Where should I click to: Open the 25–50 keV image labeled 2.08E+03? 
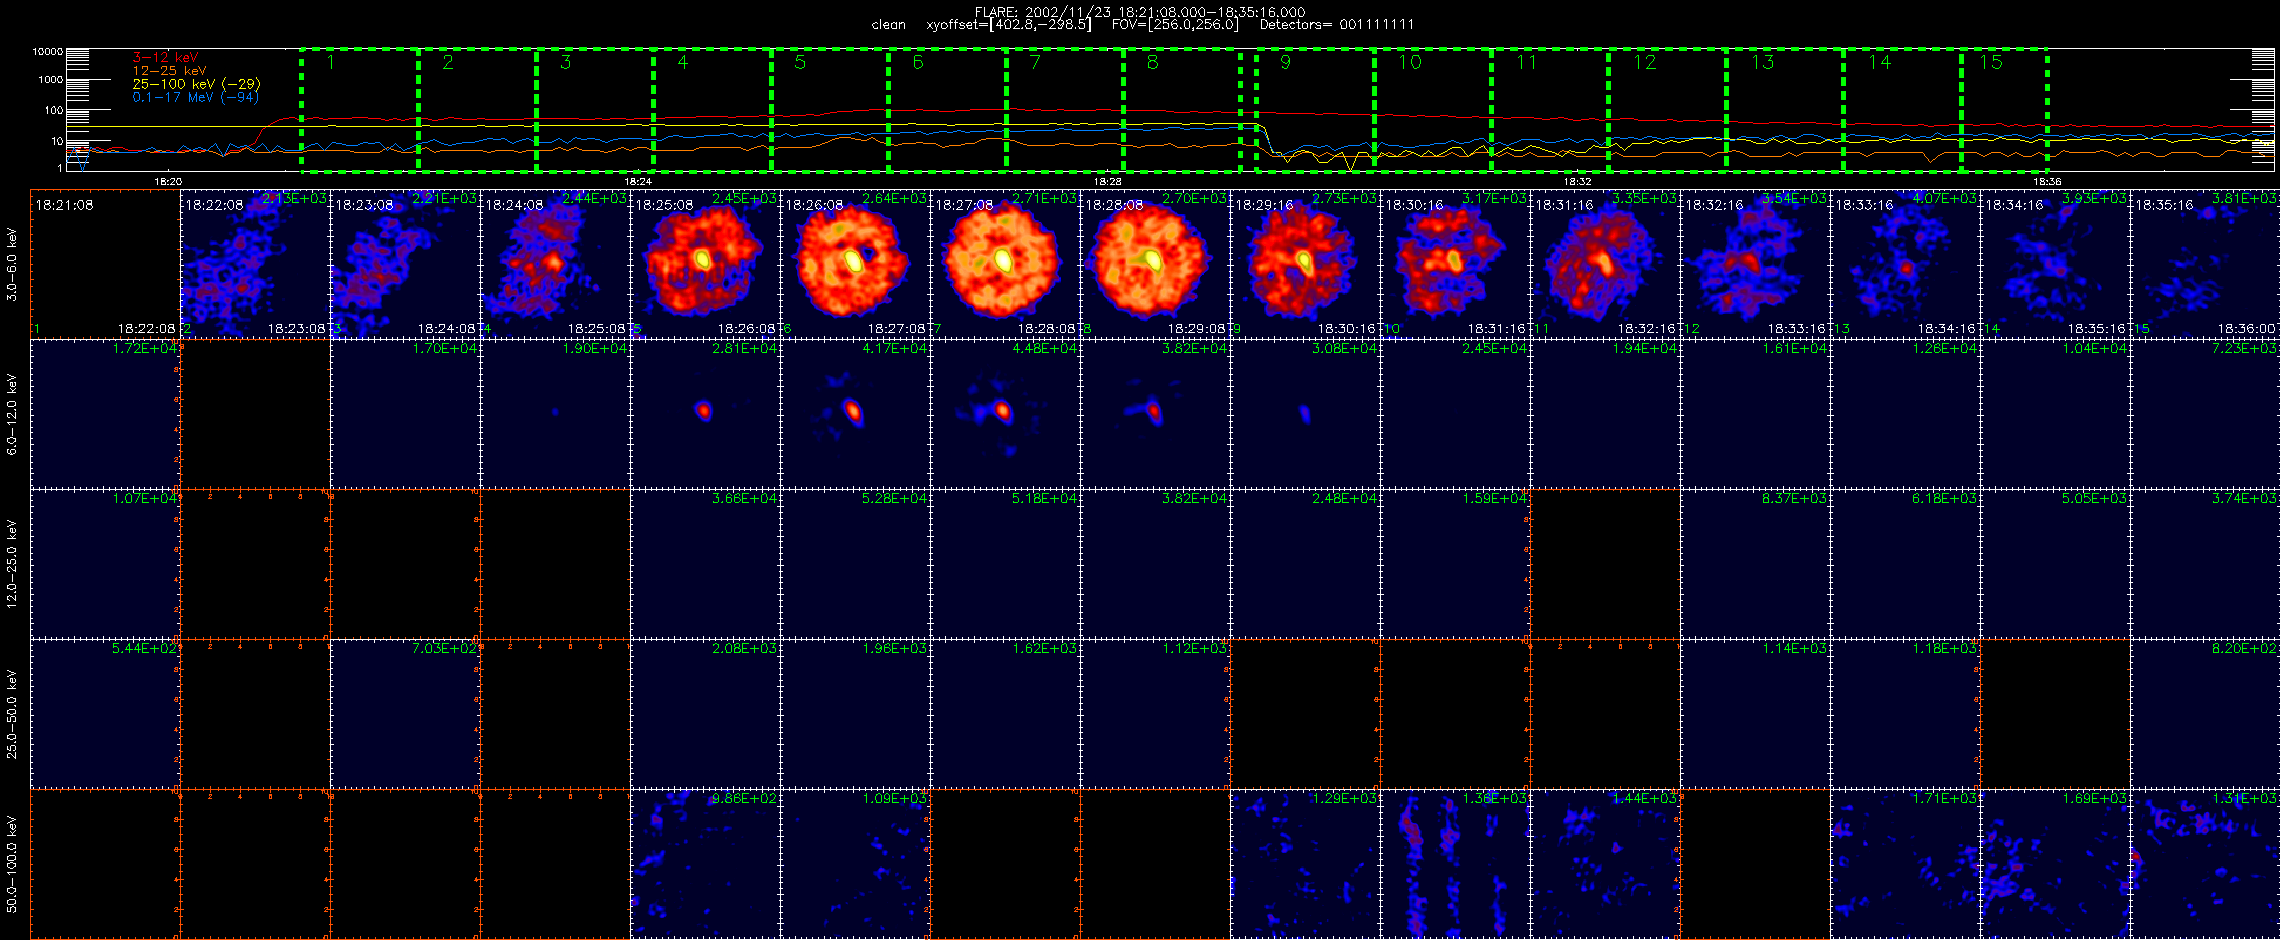[705, 713]
